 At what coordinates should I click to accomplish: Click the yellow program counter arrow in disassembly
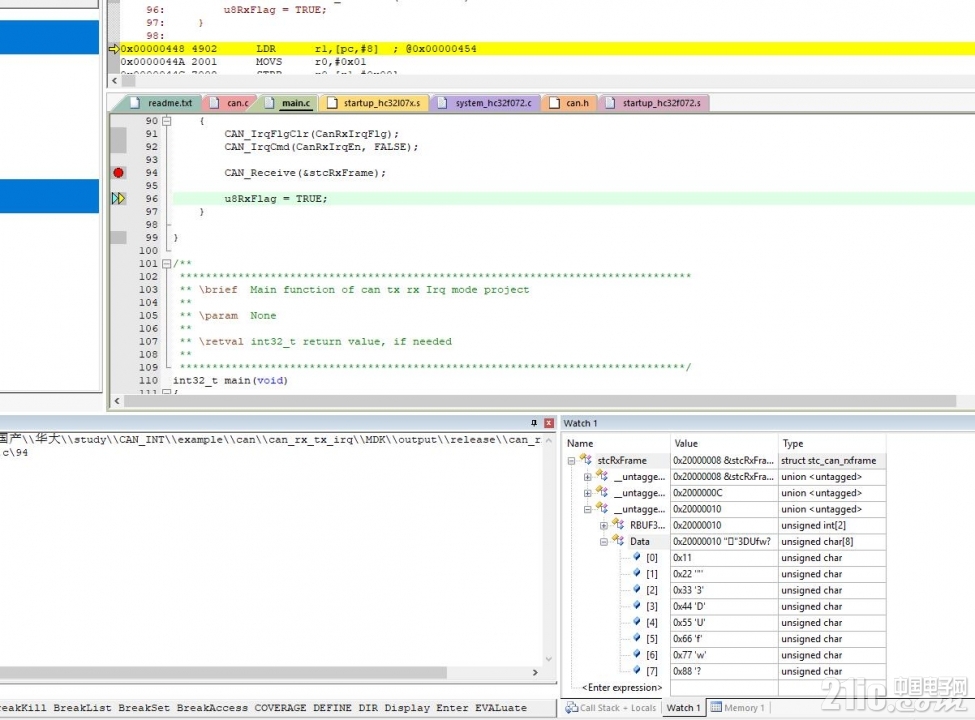pos(114,48)
